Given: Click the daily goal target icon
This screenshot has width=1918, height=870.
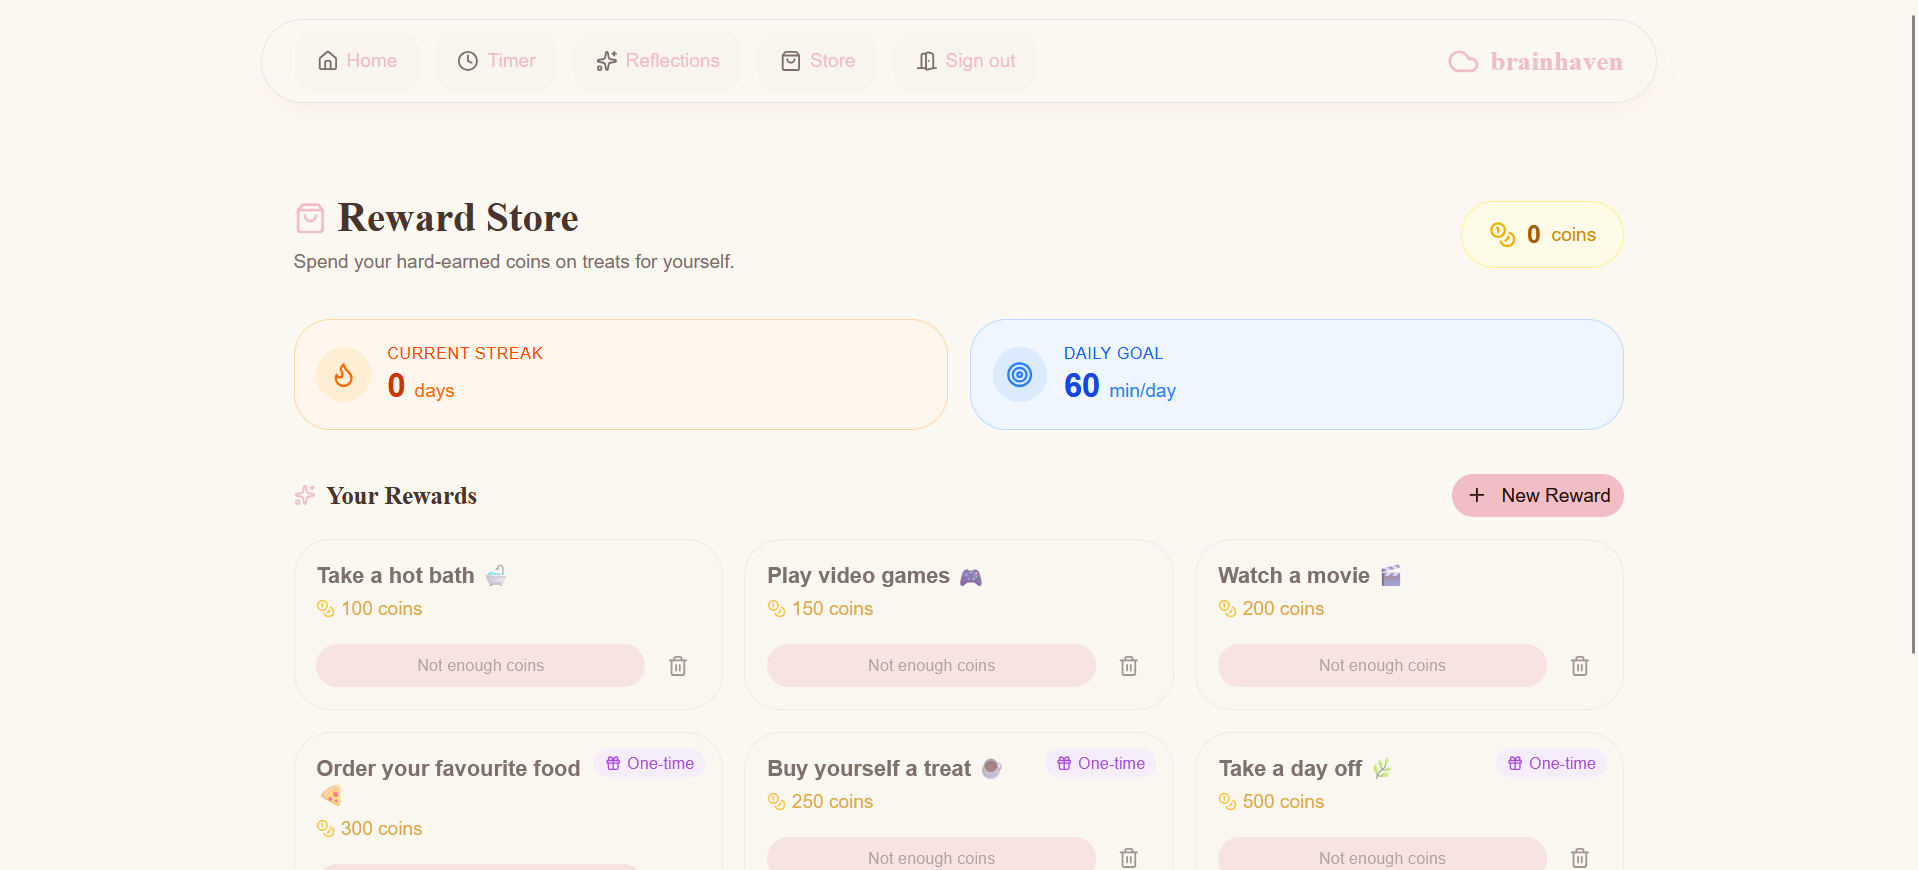Looking at the screenshot, I should 1019,375.
